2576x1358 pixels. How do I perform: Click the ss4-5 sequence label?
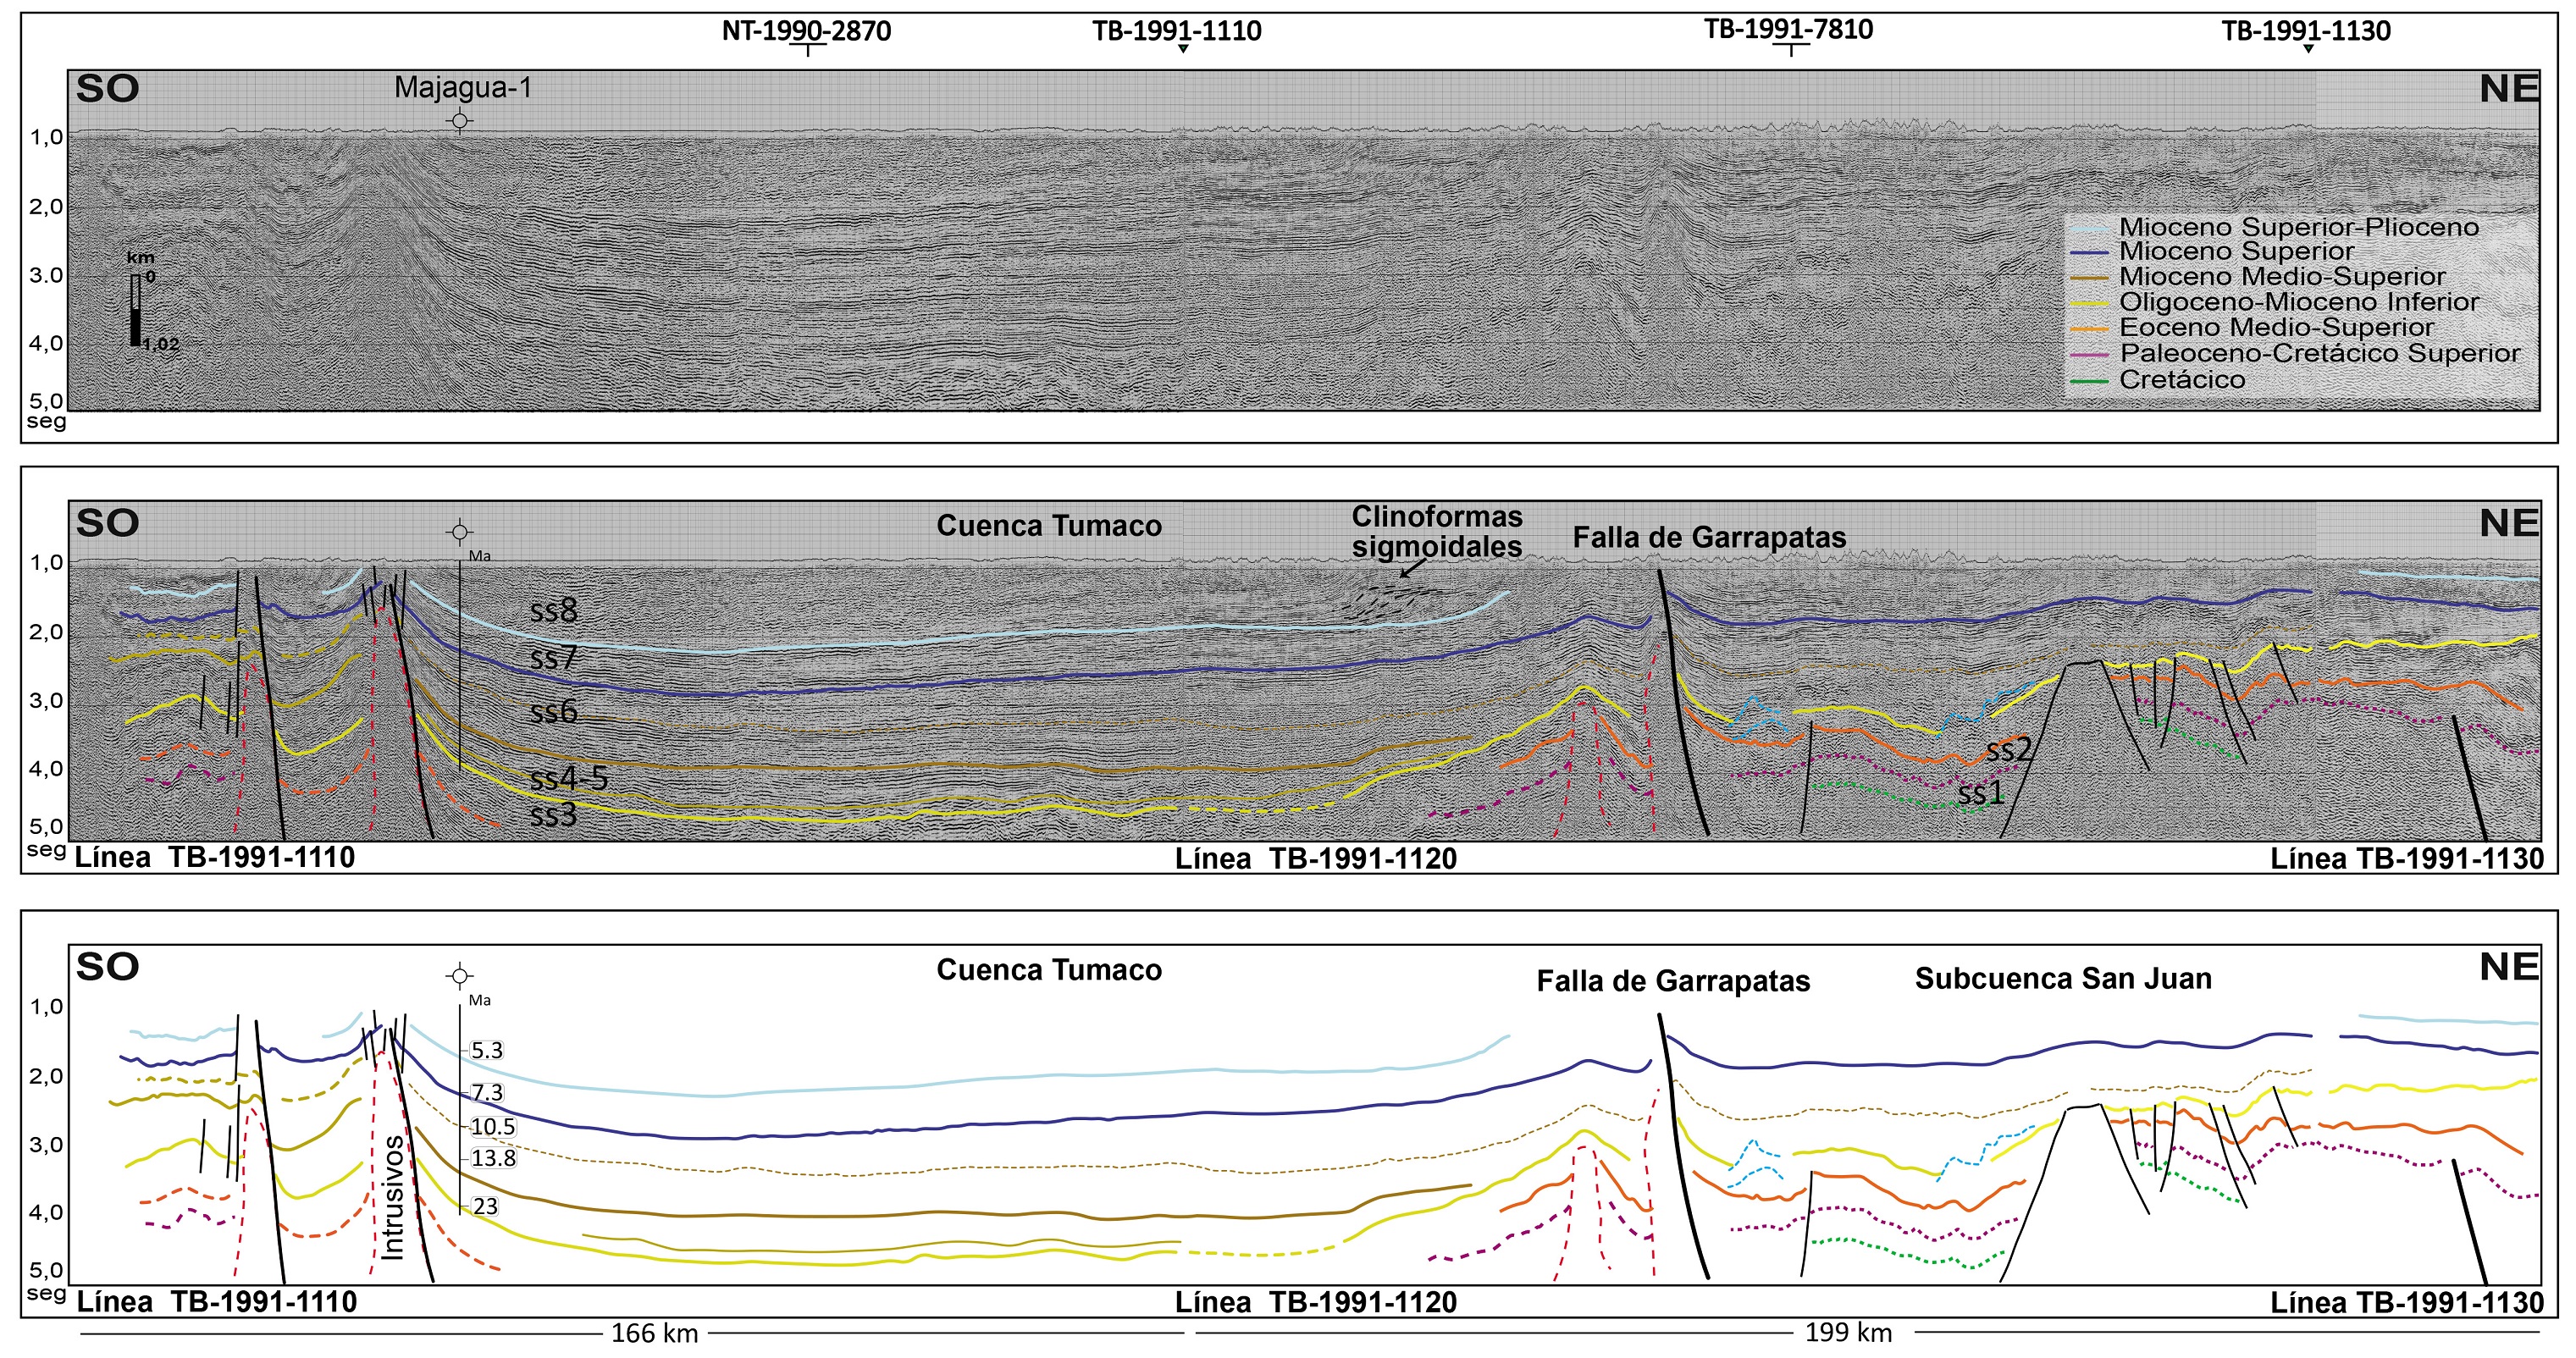tap(568, 778)
